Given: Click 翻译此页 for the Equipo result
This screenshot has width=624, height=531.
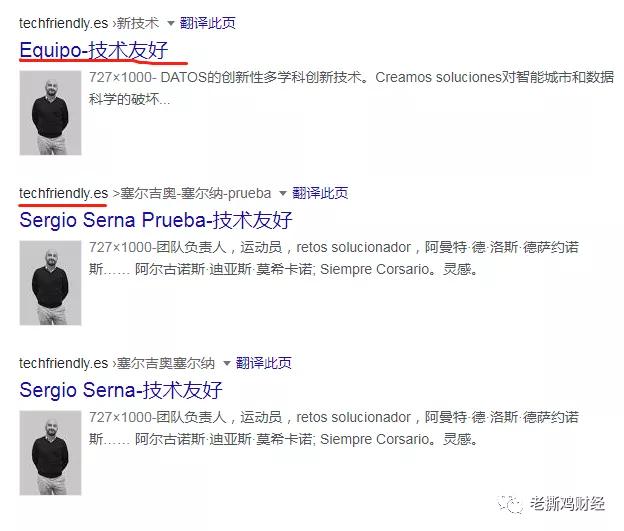Looking at the screenshot, I should pyautogui.click(x=208, y=23).
